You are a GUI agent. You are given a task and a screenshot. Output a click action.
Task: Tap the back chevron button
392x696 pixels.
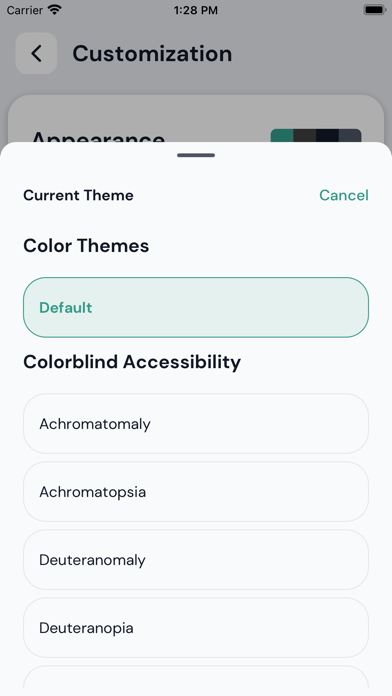pyautogui.click(x=36, y=53)
